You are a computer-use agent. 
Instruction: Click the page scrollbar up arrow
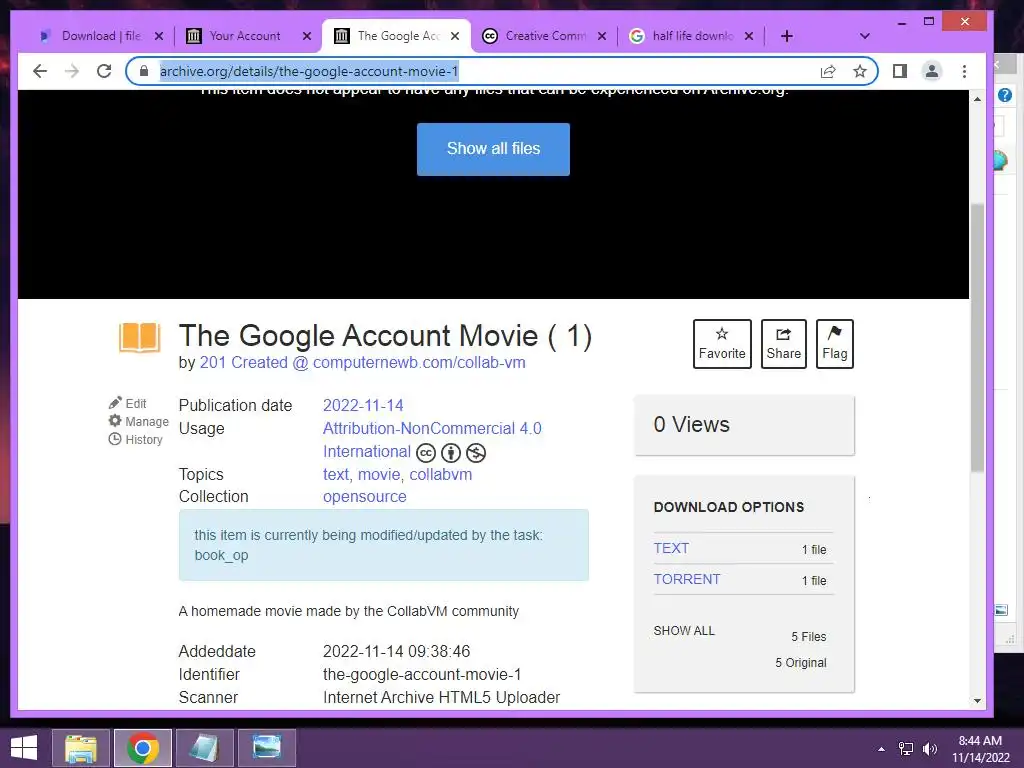pyautogui.click(x=977, y=99)
